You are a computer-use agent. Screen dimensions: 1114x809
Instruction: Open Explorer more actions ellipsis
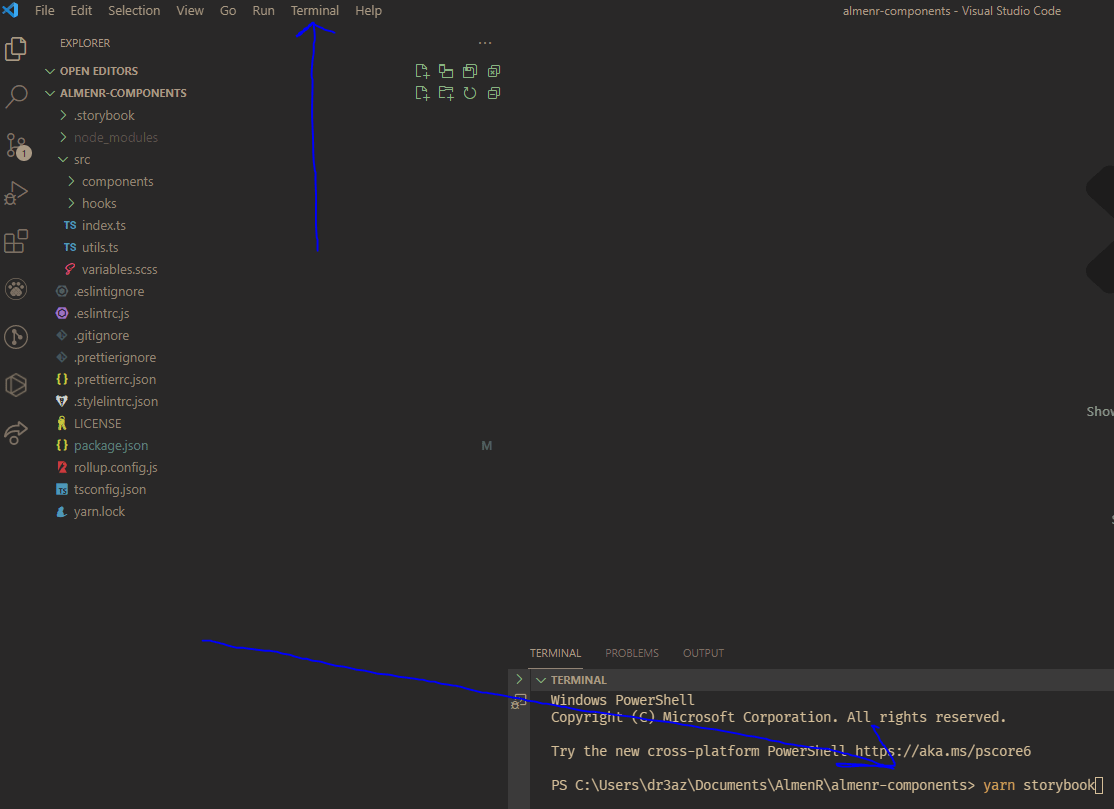(485, 43)
